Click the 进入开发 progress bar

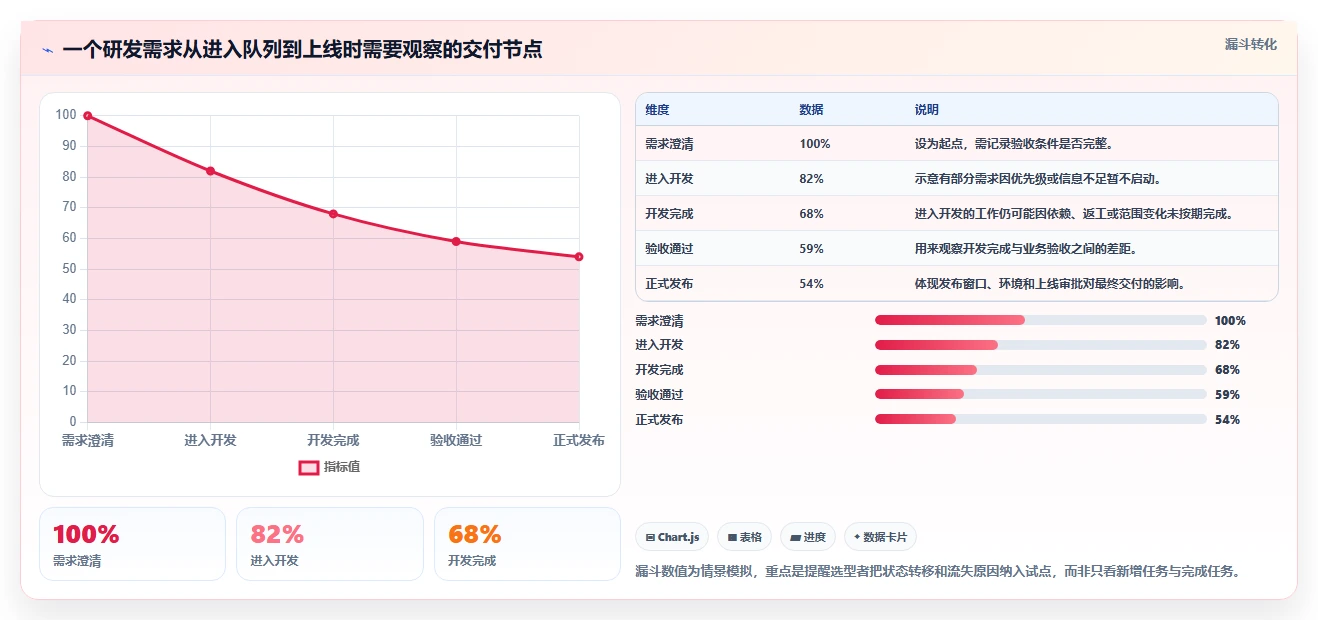(x=1041, y=345)
